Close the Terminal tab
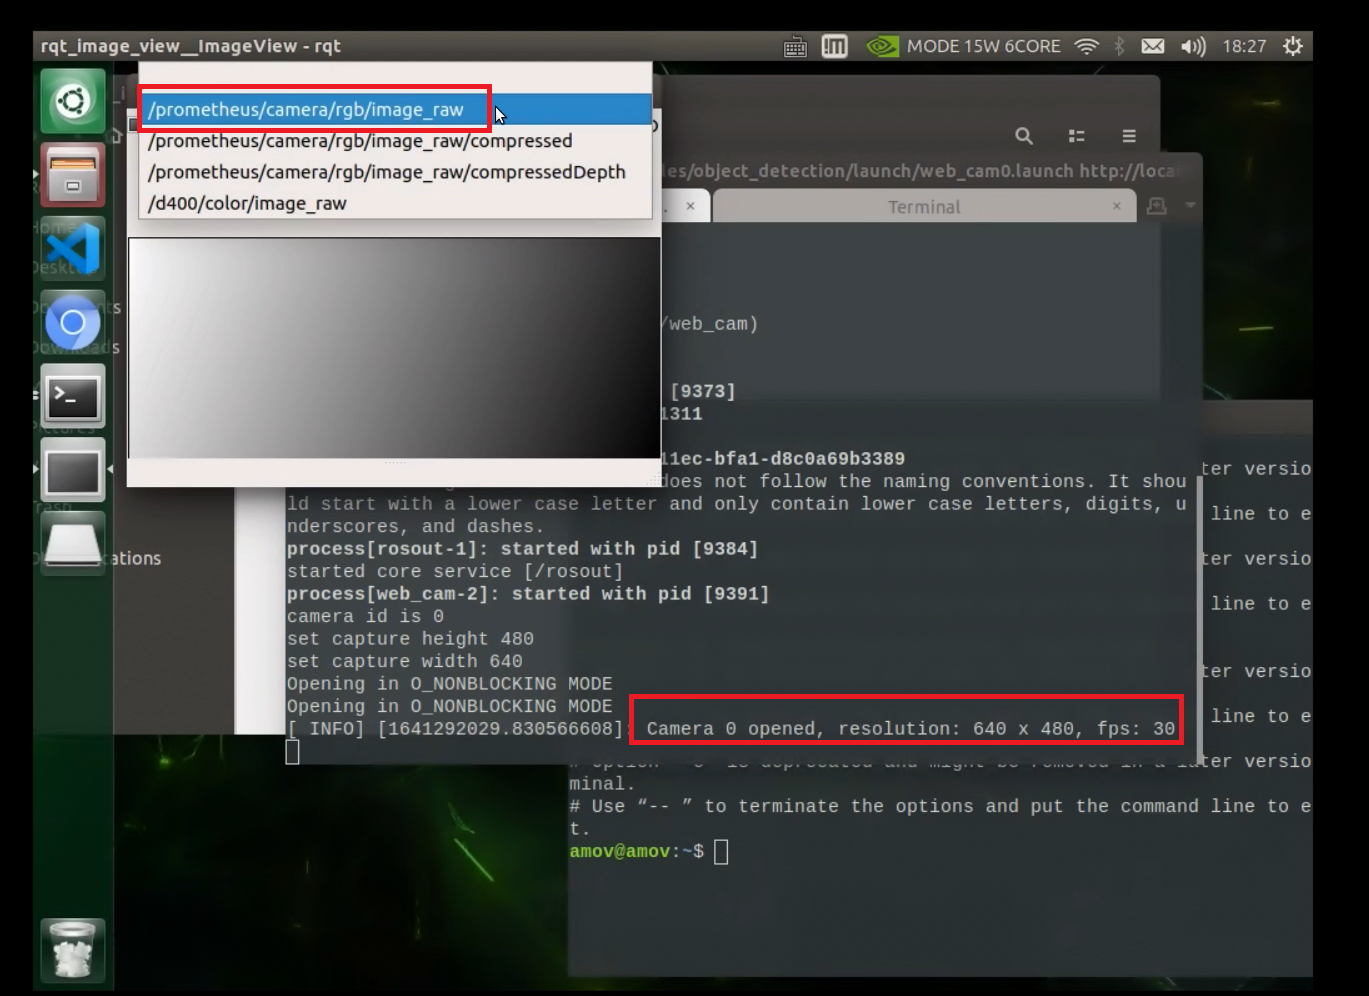The width and height of the screenshot is (1369, 996). 1117,206
